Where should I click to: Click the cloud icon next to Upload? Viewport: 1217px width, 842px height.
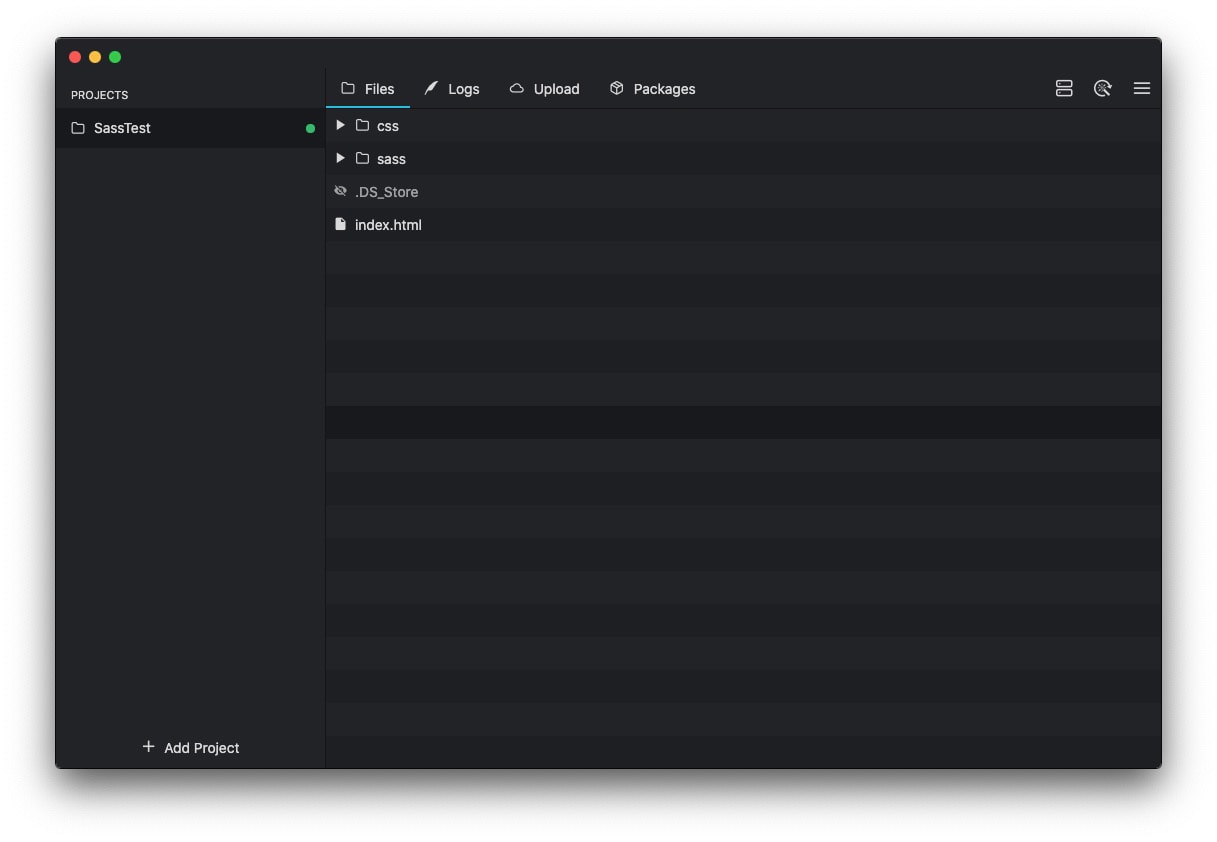[516, 88]
